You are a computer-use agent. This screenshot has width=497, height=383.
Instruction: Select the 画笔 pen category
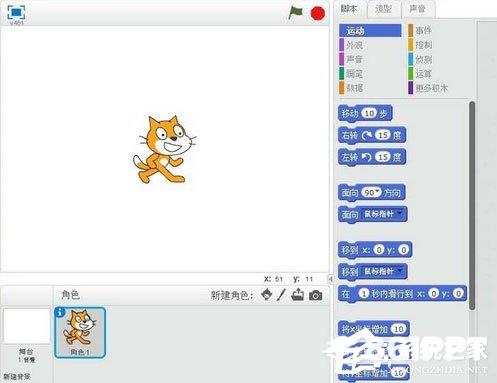(x=354, y=74)
